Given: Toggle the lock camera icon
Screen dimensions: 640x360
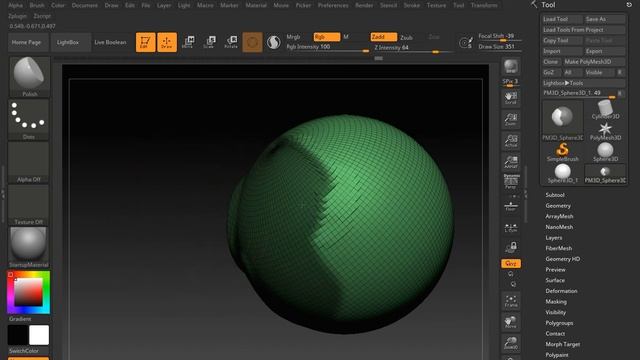Looking at the screenshot, I should tap(511, 247).
